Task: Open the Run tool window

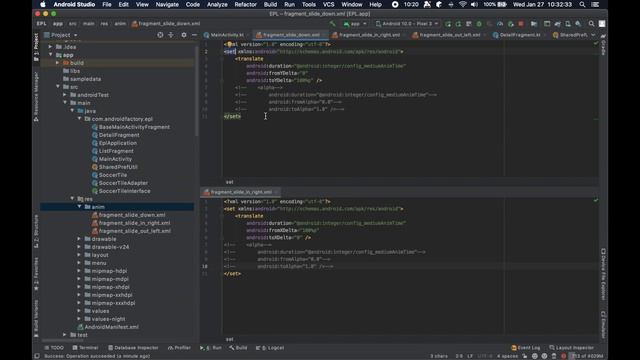Action: click(x=211, y=348)
